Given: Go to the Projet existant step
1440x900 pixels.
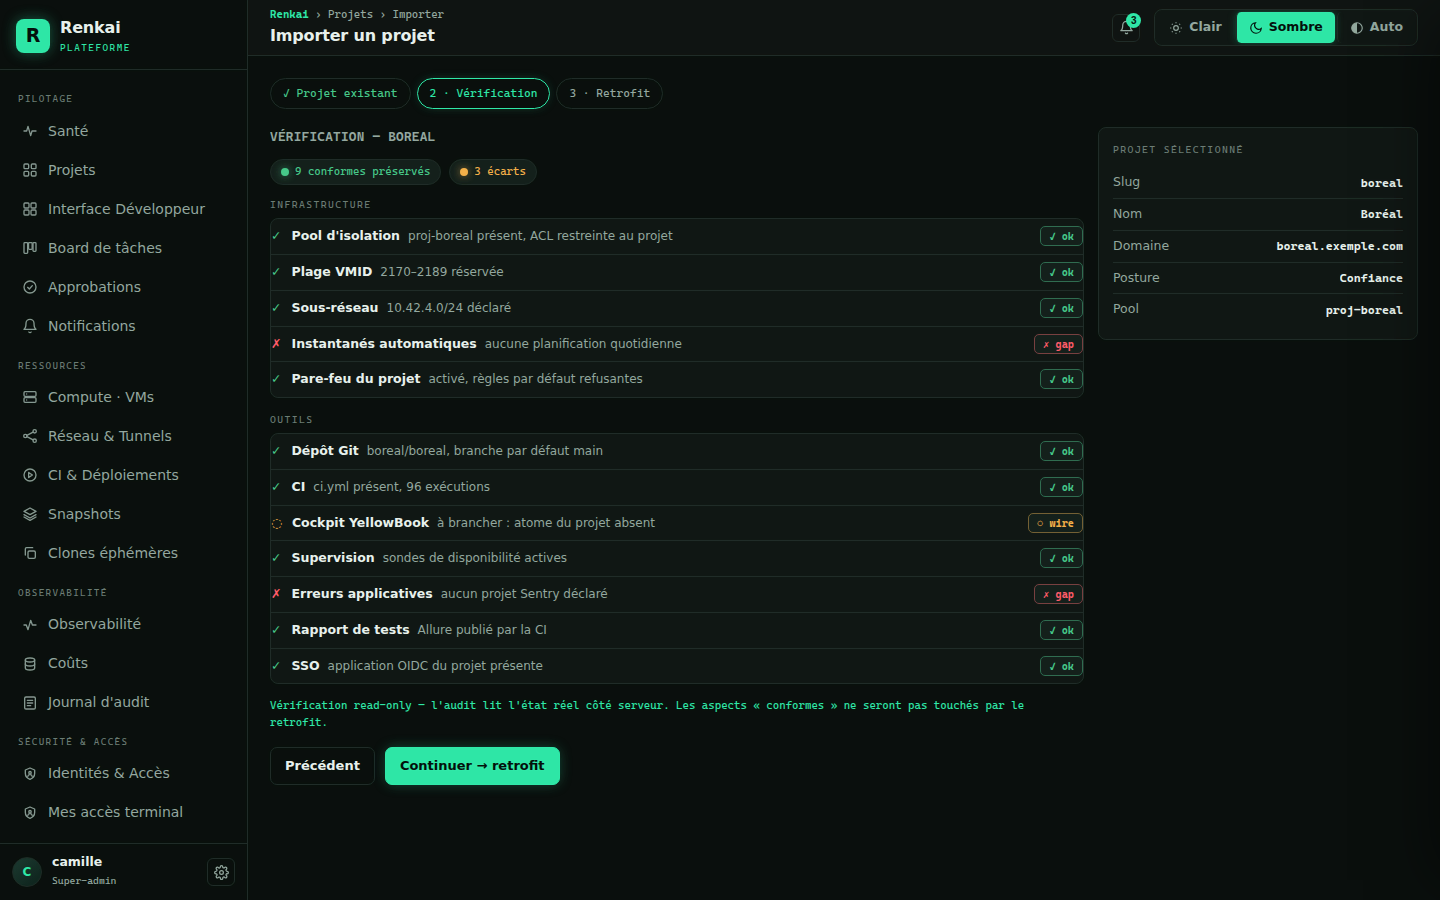Looking at the screenshot, I should 340,93.
